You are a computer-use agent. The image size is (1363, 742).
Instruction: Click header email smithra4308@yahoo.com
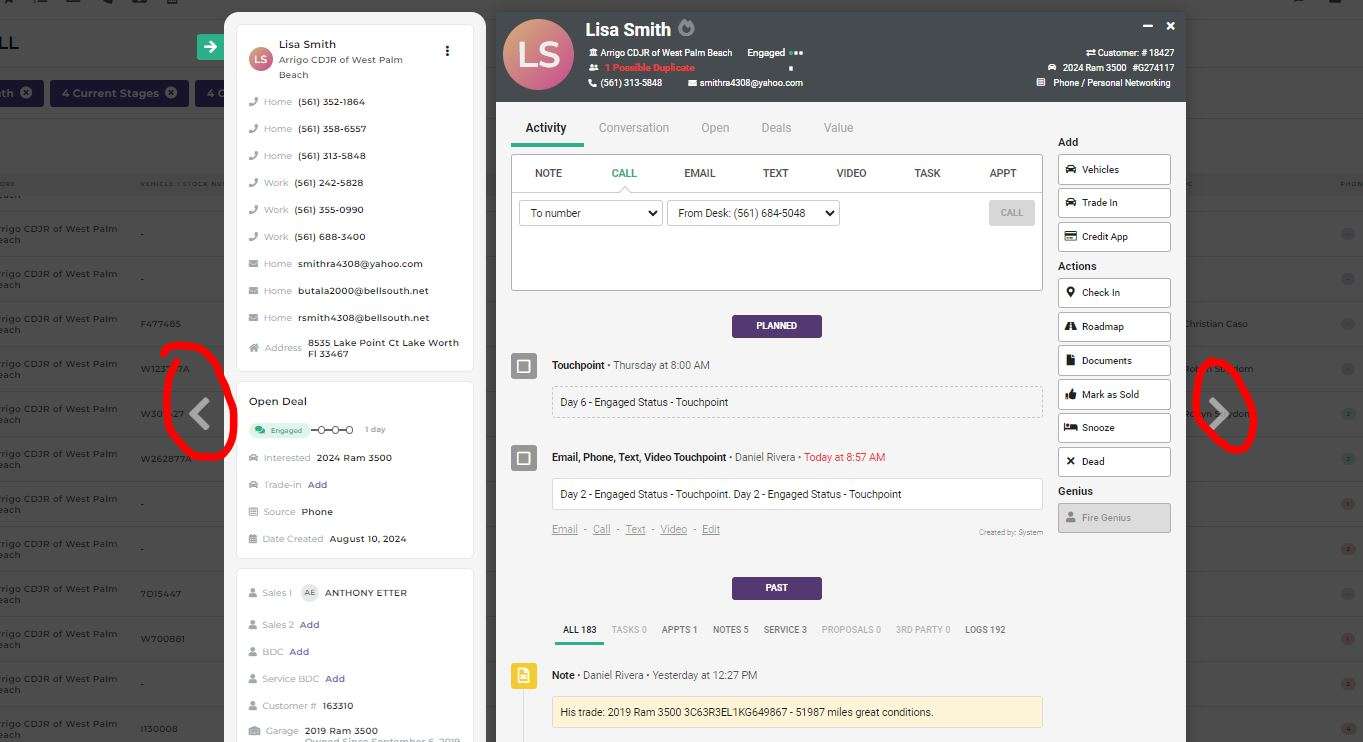(751, 83)
